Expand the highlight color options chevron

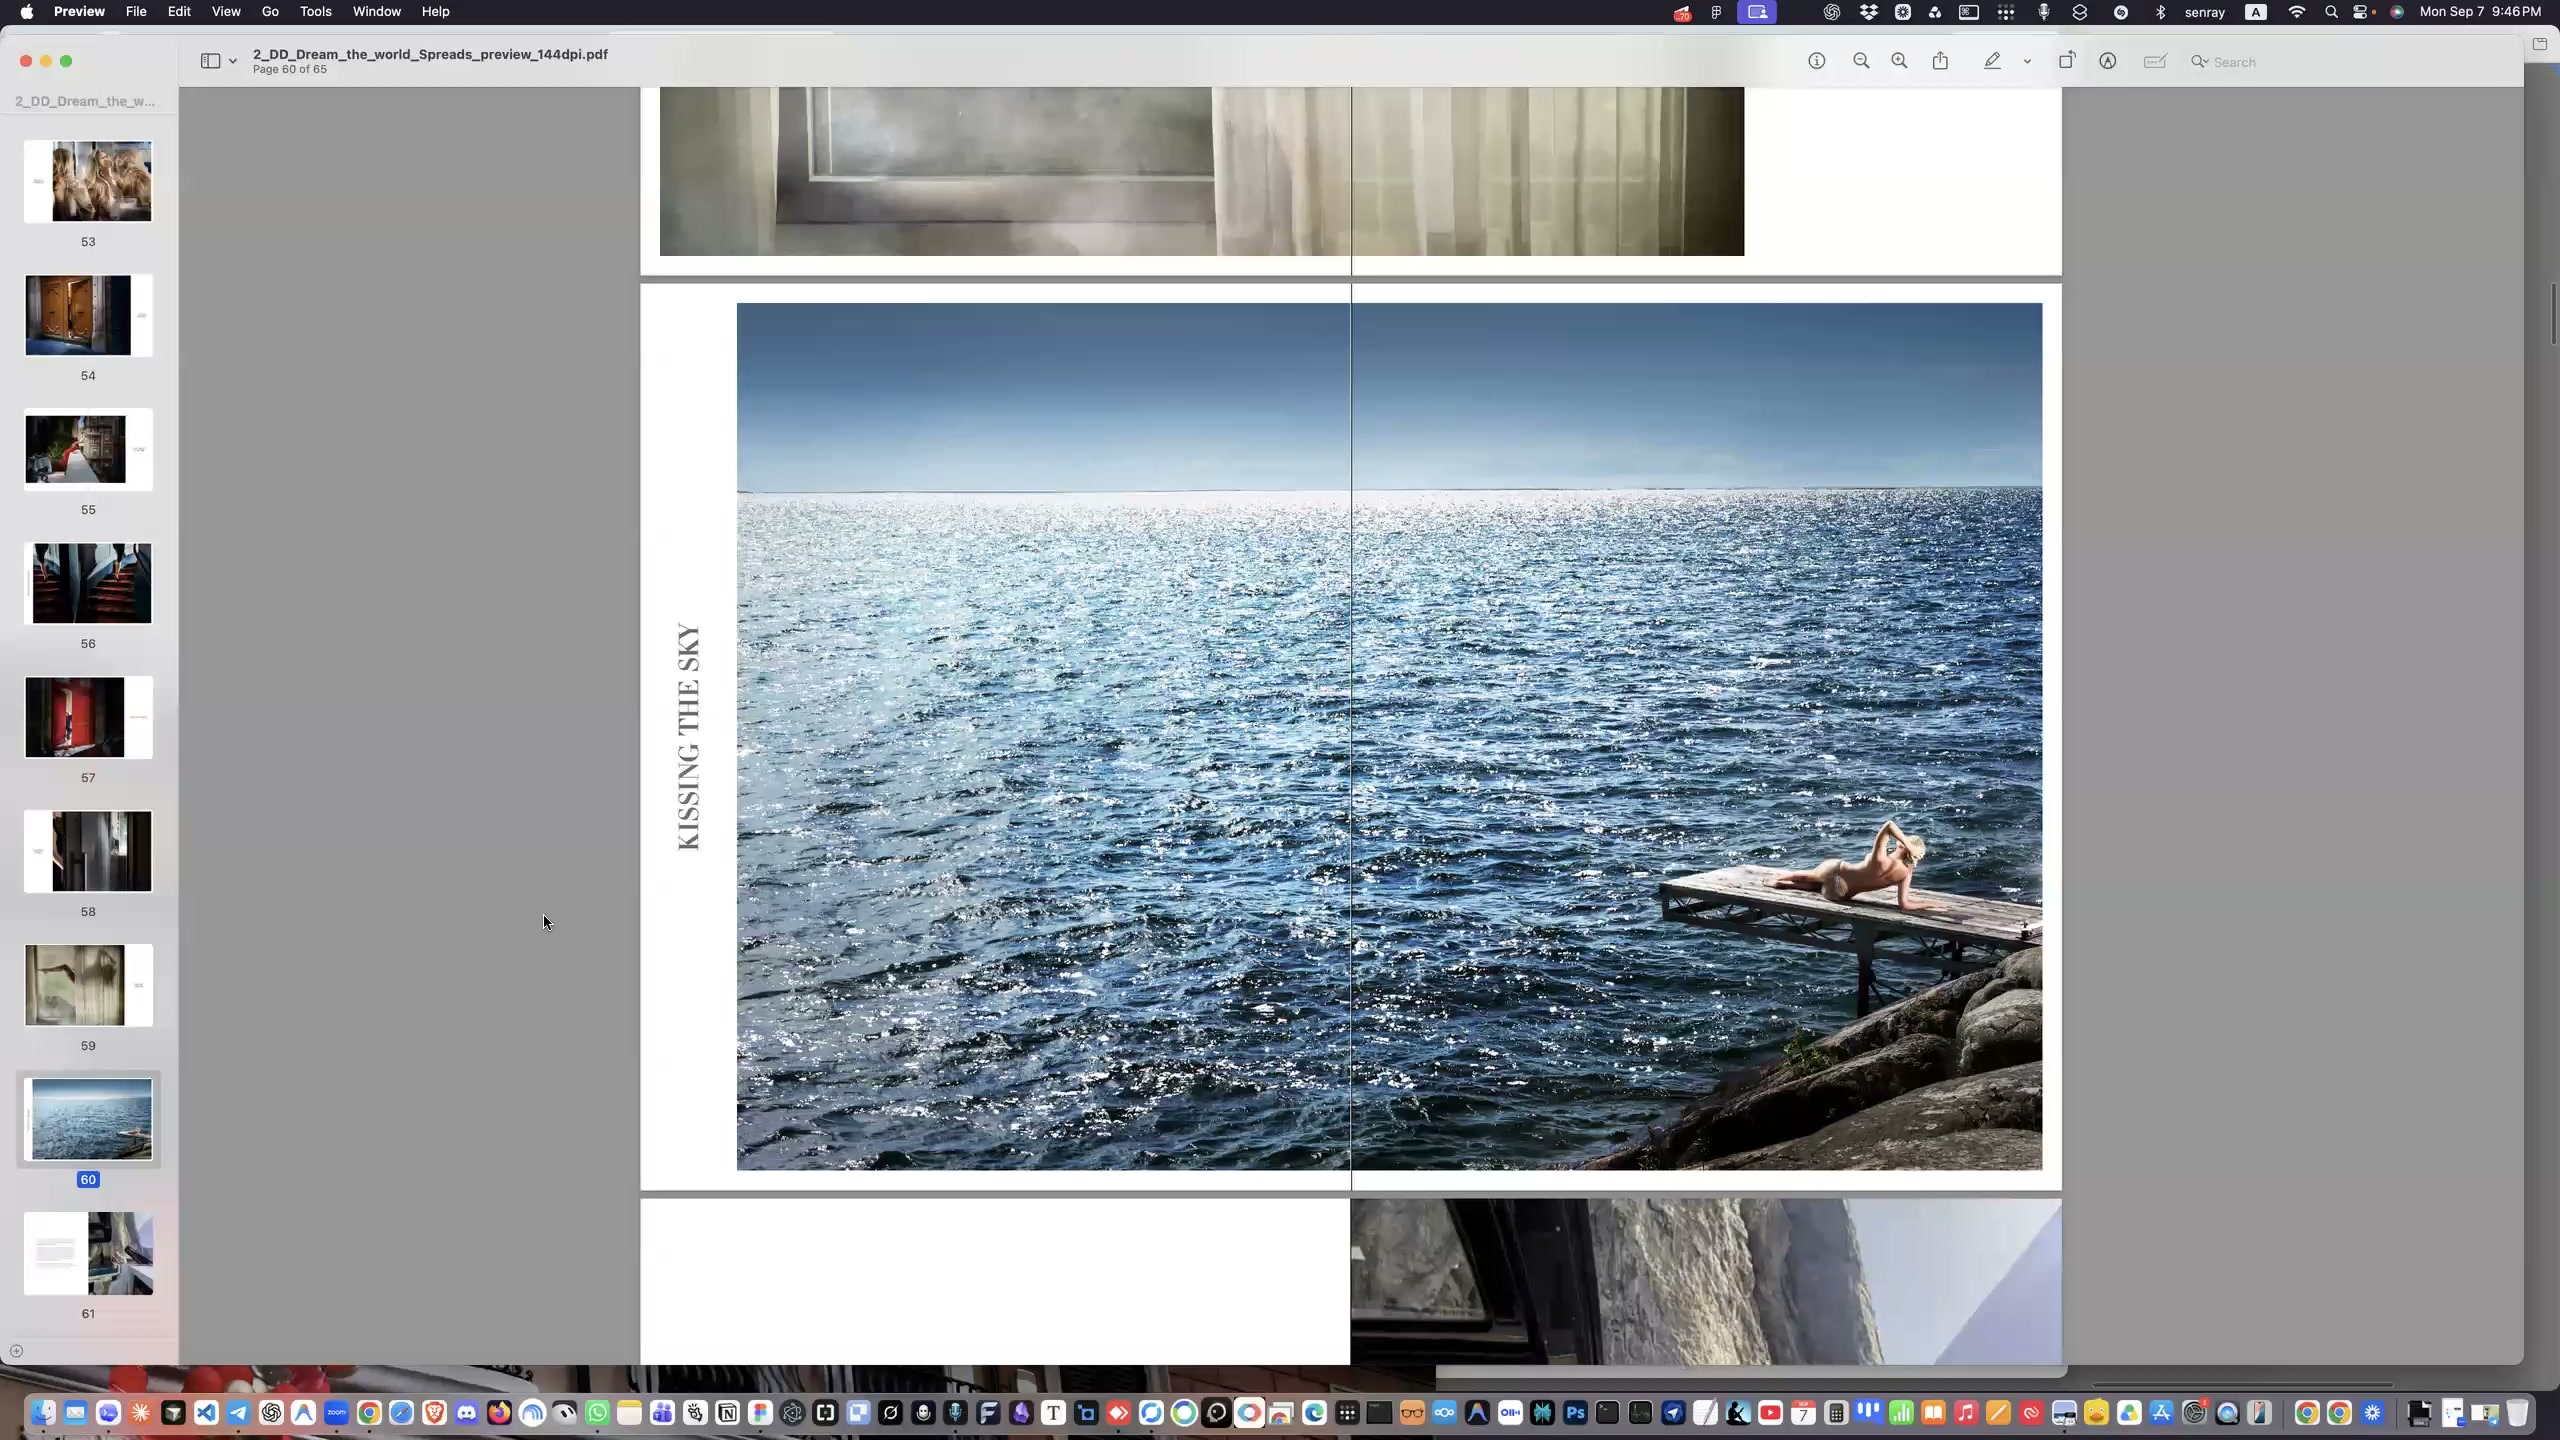(2027, 61)
